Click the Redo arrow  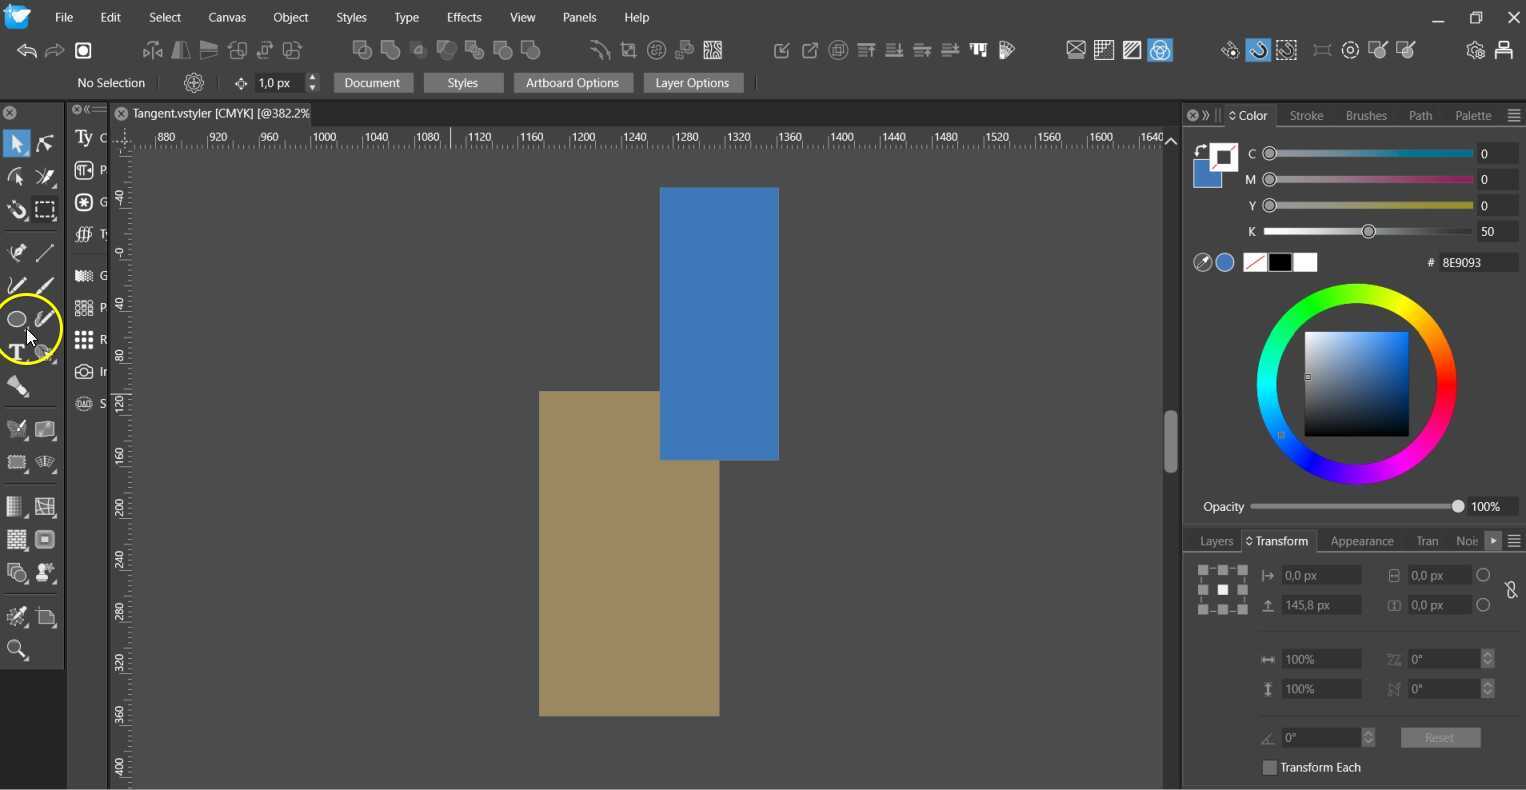54,50
